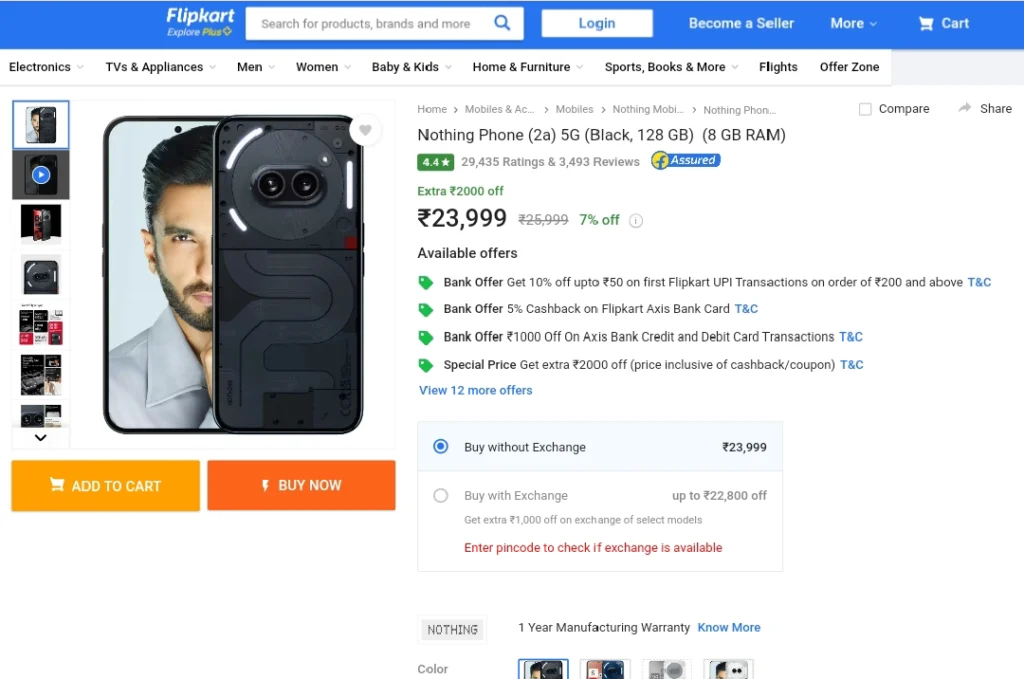Click the Flipkart logo

199,22
